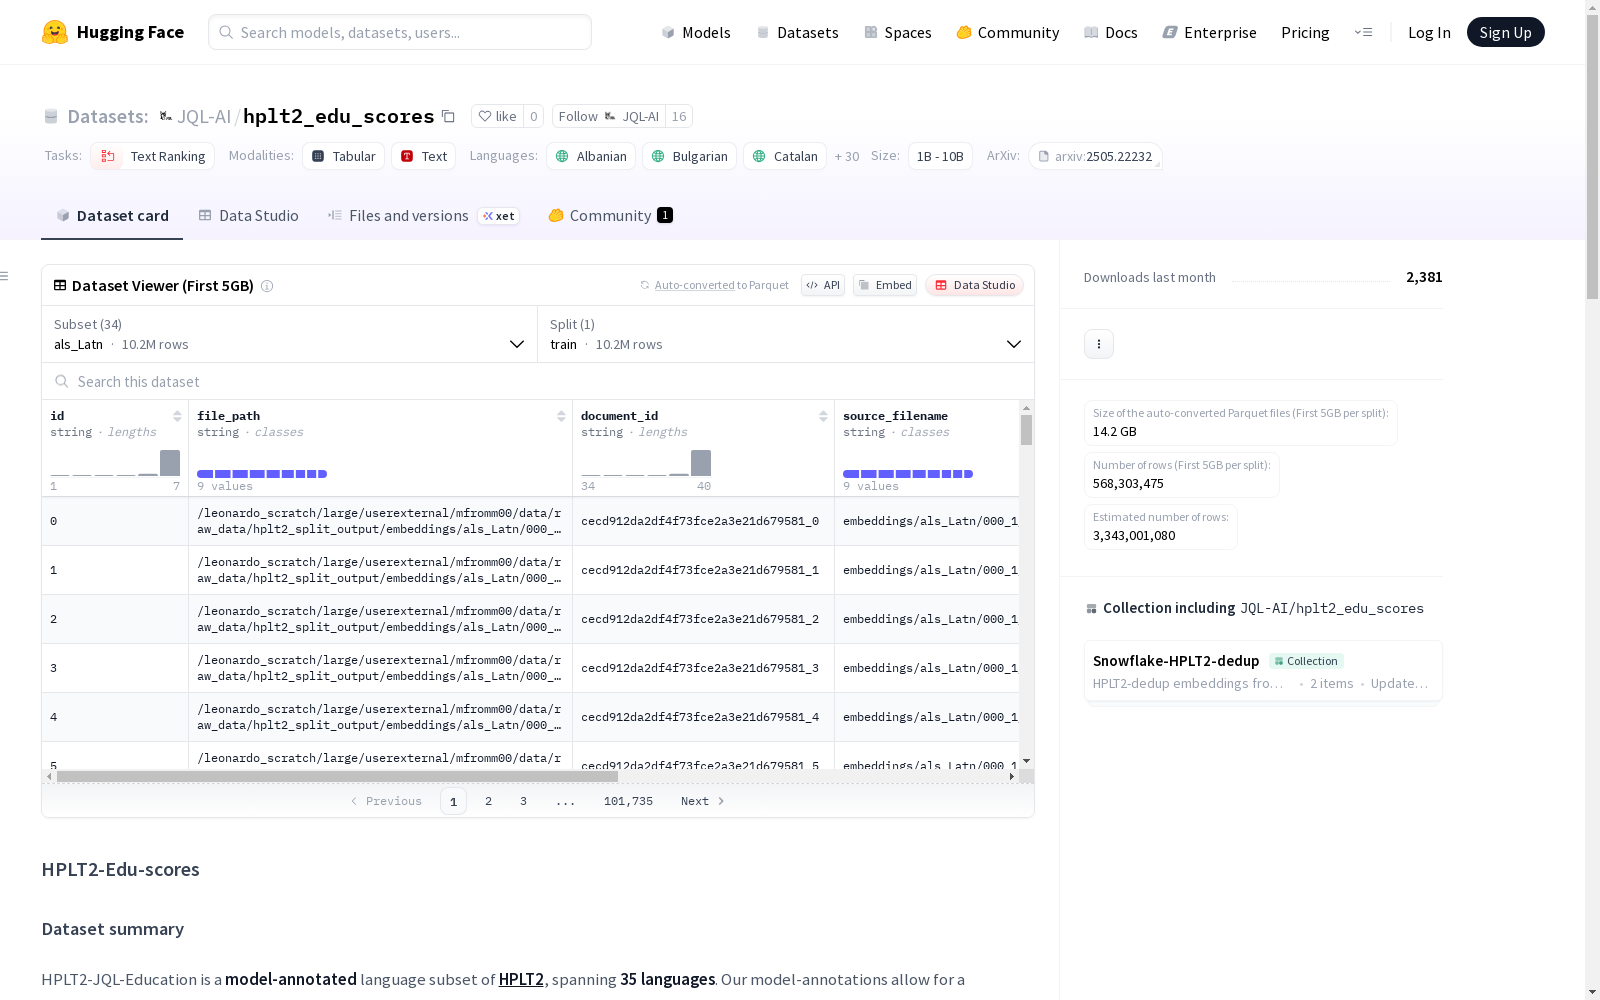1600x1000 pixels.
Task: Click the horizontal table scrollbar
Action: 337,776
